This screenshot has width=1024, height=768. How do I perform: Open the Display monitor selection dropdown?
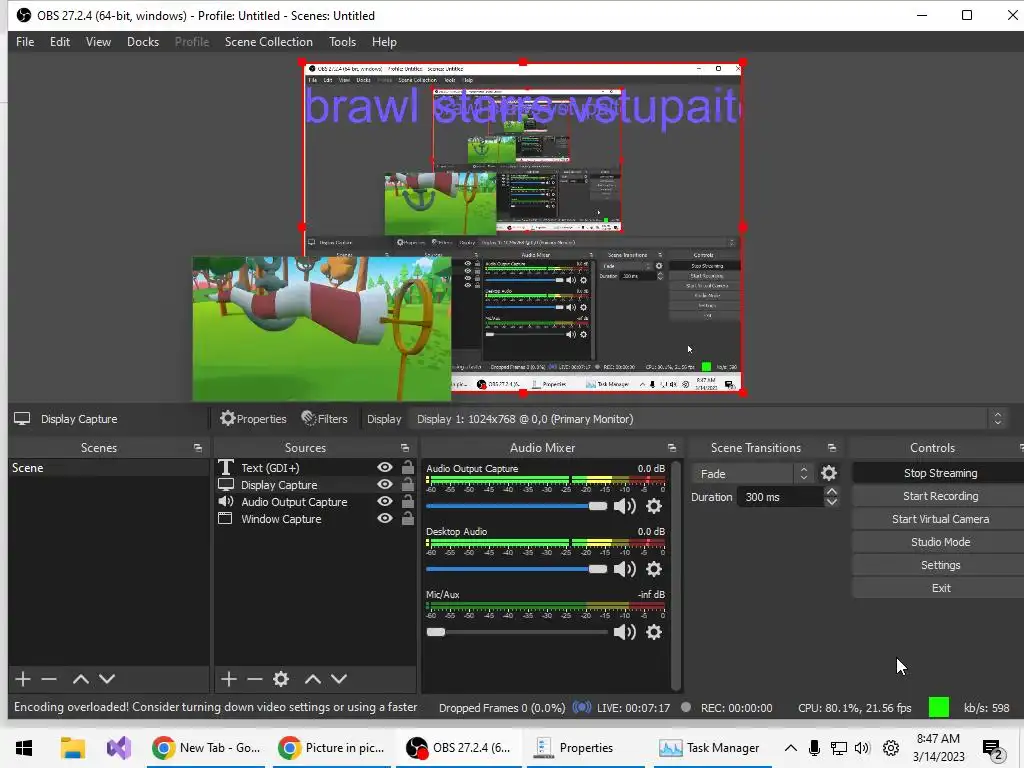tap(708, 419)
